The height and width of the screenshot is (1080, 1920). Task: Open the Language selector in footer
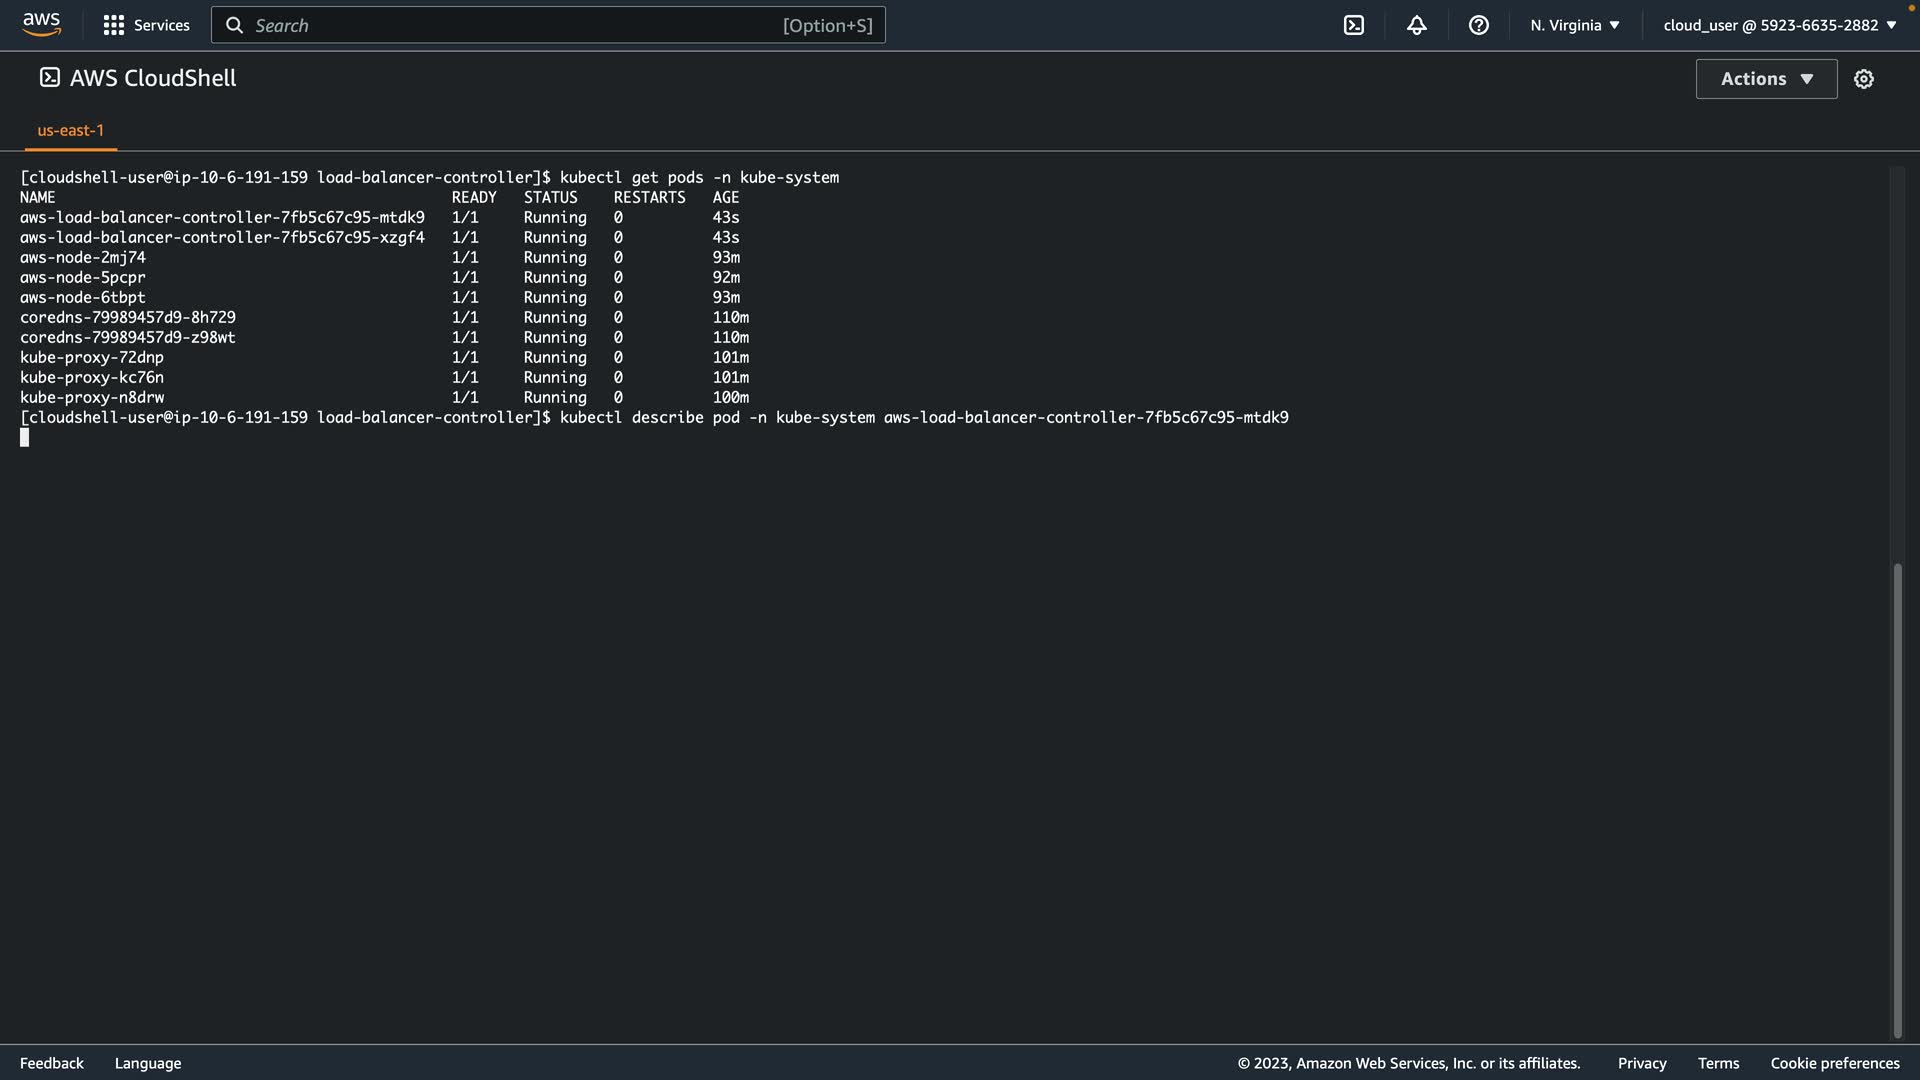pyautogui.click(x=148, y=1063)
